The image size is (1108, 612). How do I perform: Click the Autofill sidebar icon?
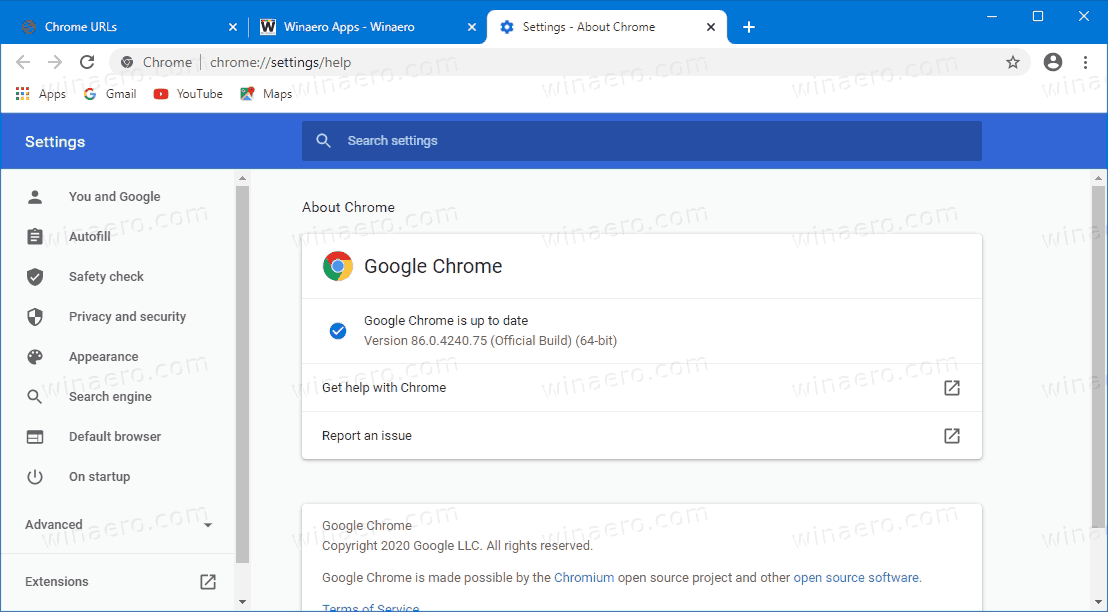(x=37, y=237)
